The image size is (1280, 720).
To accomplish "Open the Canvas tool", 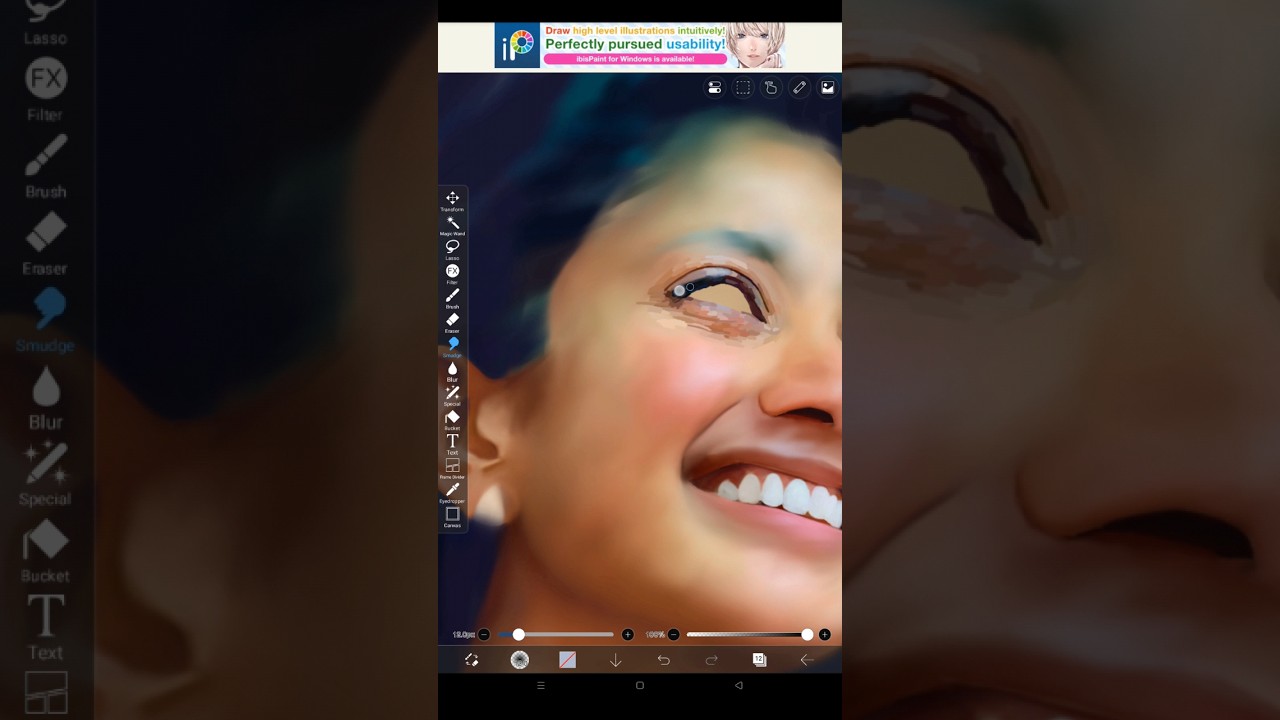I will [x=452, y=517].
